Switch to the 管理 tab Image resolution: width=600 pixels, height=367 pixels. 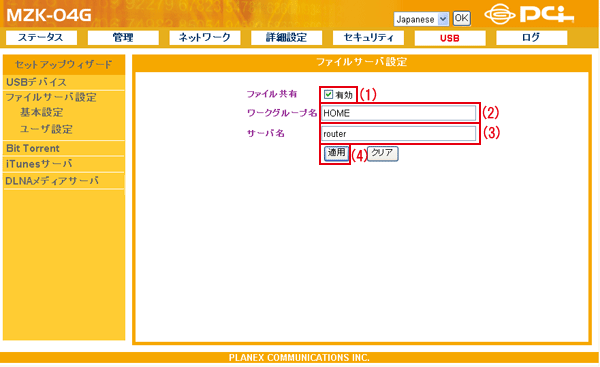point(123,38)
